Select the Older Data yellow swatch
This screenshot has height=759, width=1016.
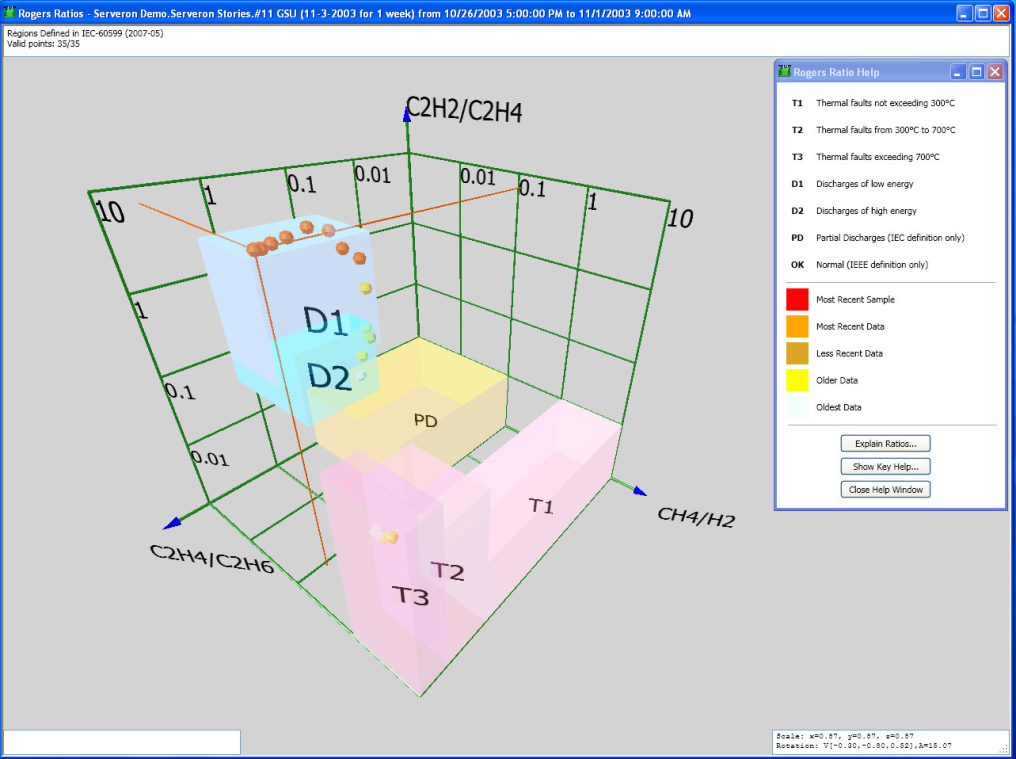point(797,380)
